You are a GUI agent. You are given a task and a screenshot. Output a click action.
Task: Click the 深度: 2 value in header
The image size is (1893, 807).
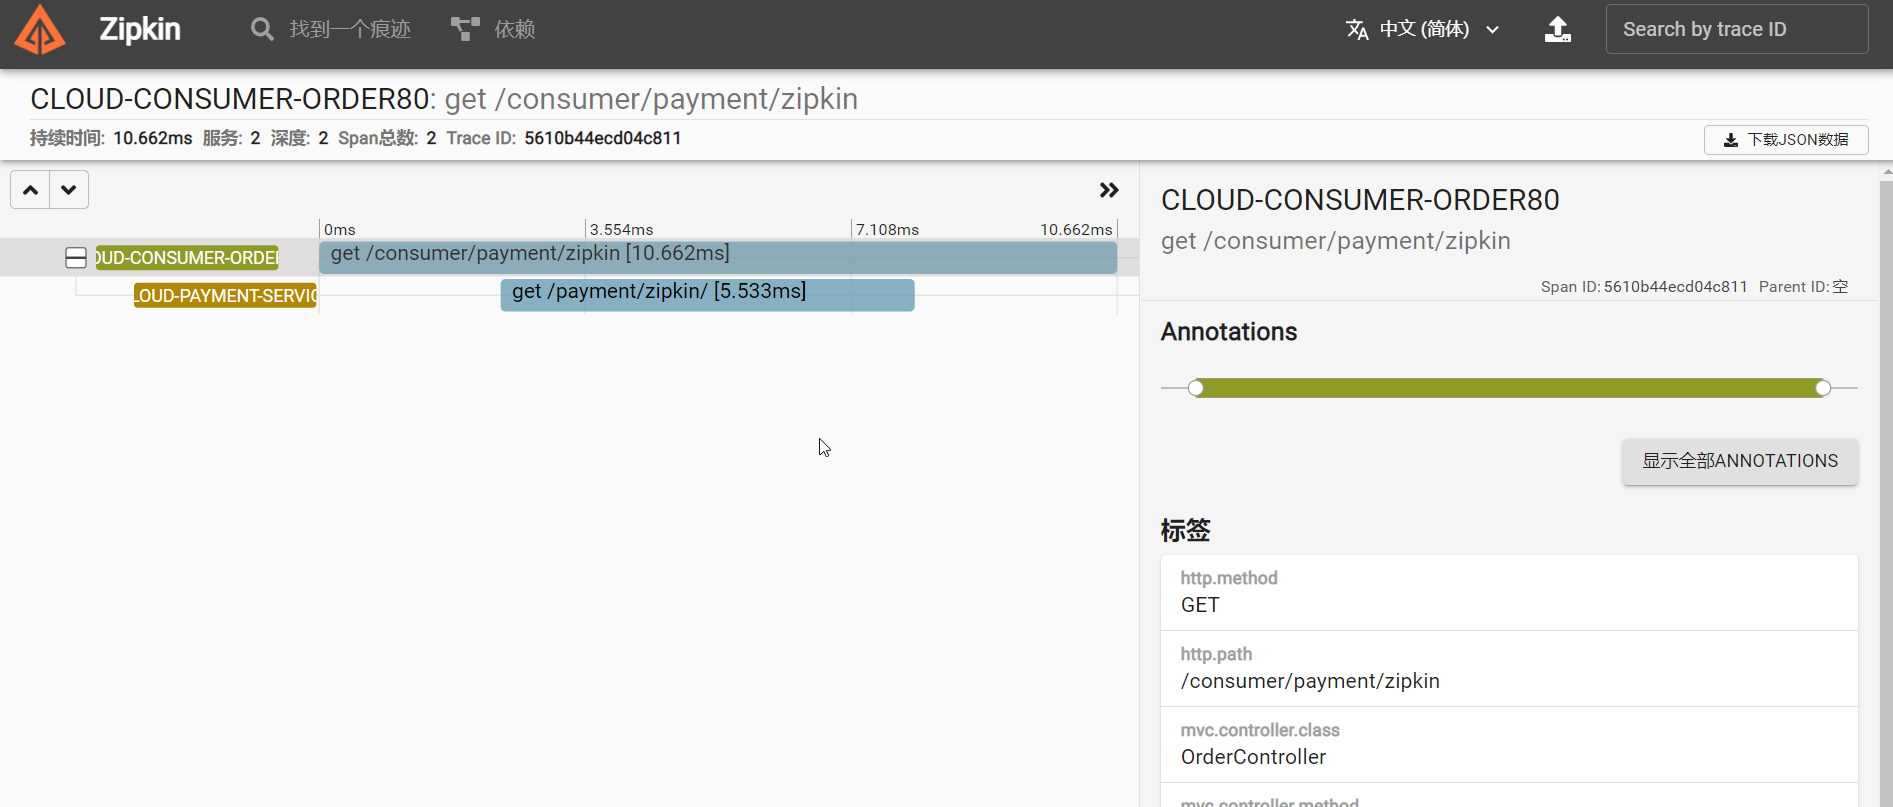(323, 138)
